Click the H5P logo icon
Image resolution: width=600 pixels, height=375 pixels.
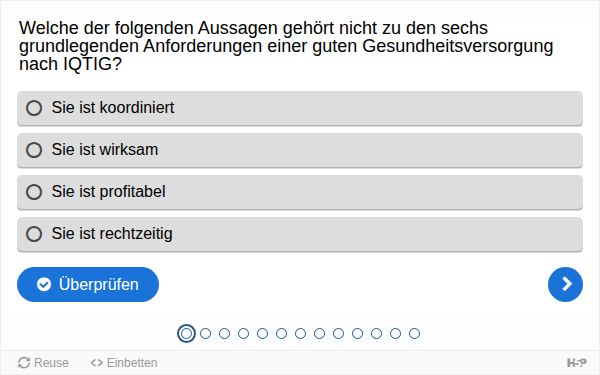pos(576,362)
